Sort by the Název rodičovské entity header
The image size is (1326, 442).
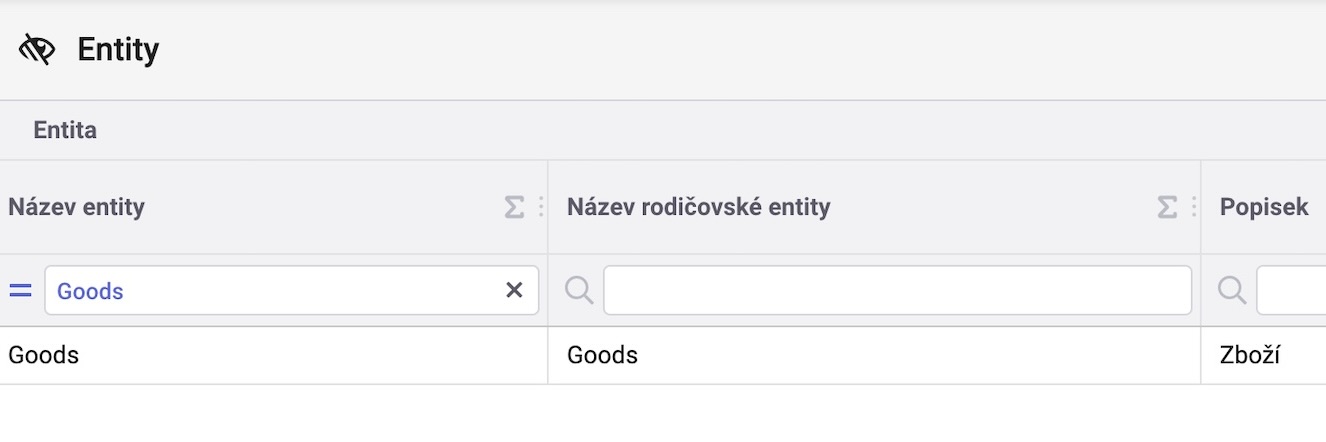point(698,207)
